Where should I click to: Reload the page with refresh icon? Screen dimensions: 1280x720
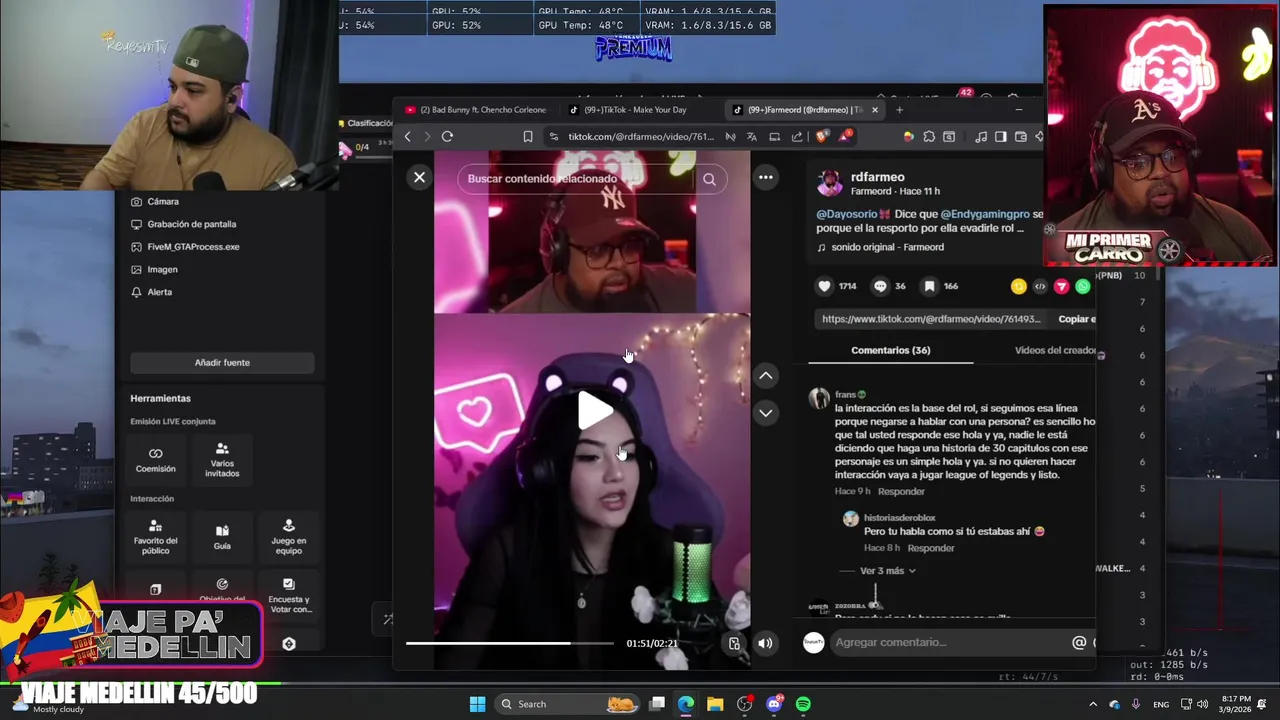tap(447, 137)
